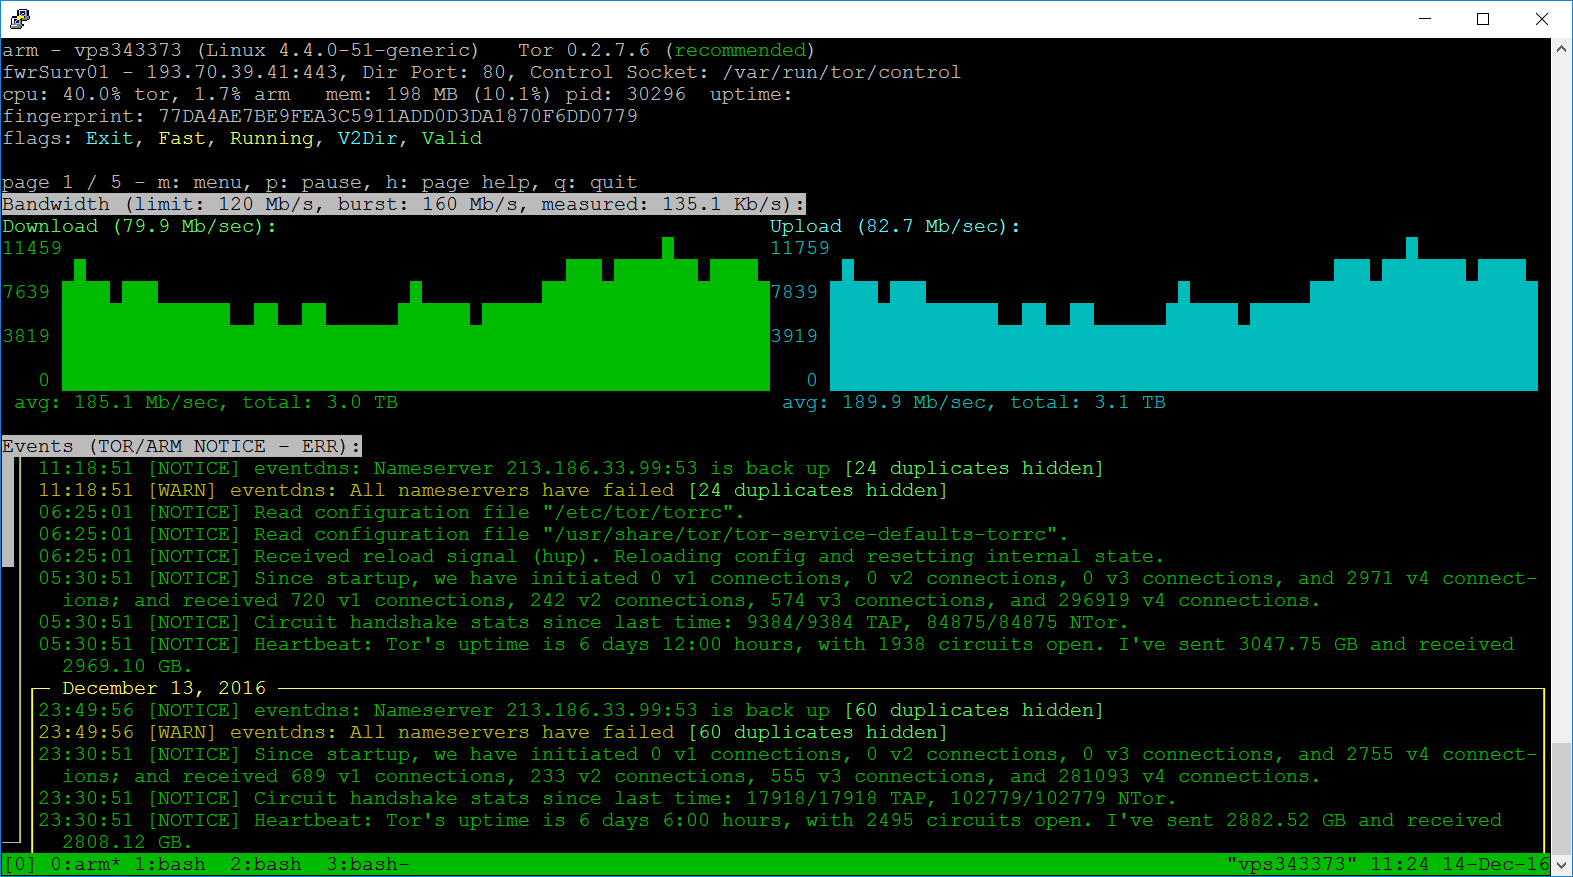Select tmux window 2:bash
Screen dimensions: 1573x877
point(266,864)
